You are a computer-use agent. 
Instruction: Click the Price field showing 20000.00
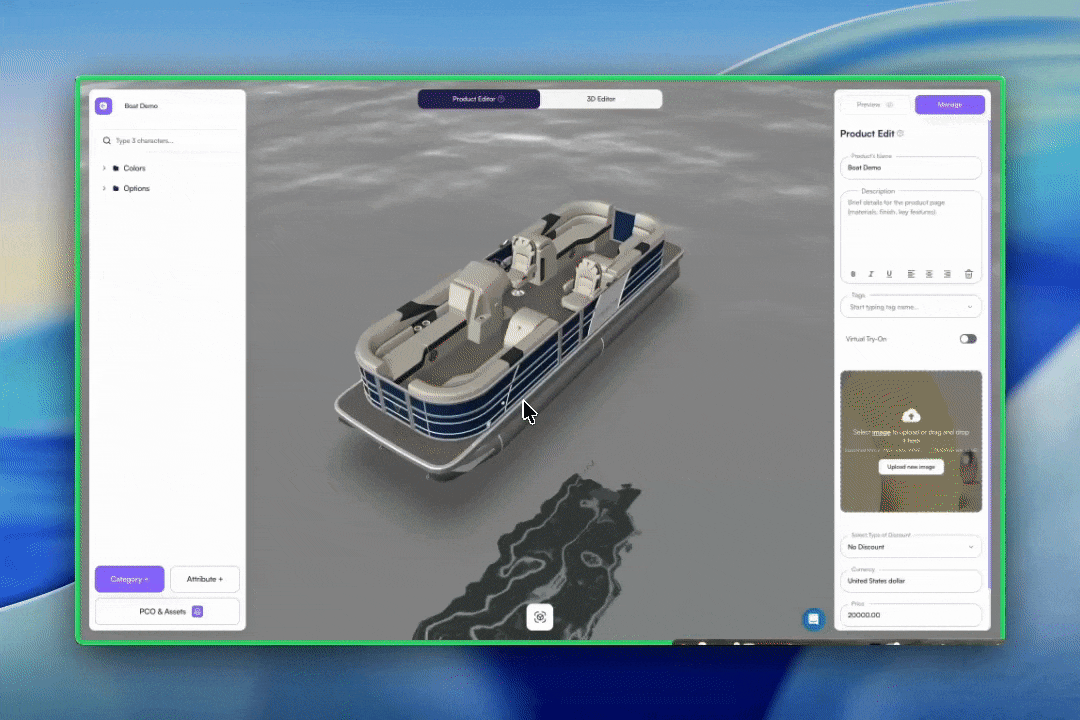tap(911, 615)
